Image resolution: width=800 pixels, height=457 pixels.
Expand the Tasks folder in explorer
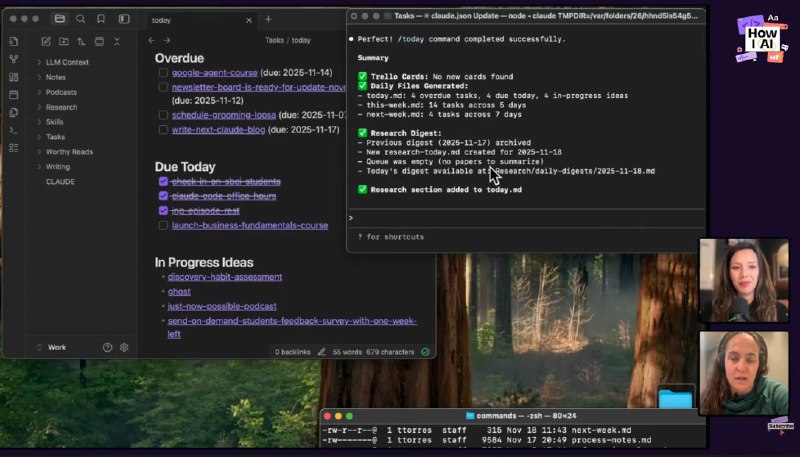(x=55, y=137)
